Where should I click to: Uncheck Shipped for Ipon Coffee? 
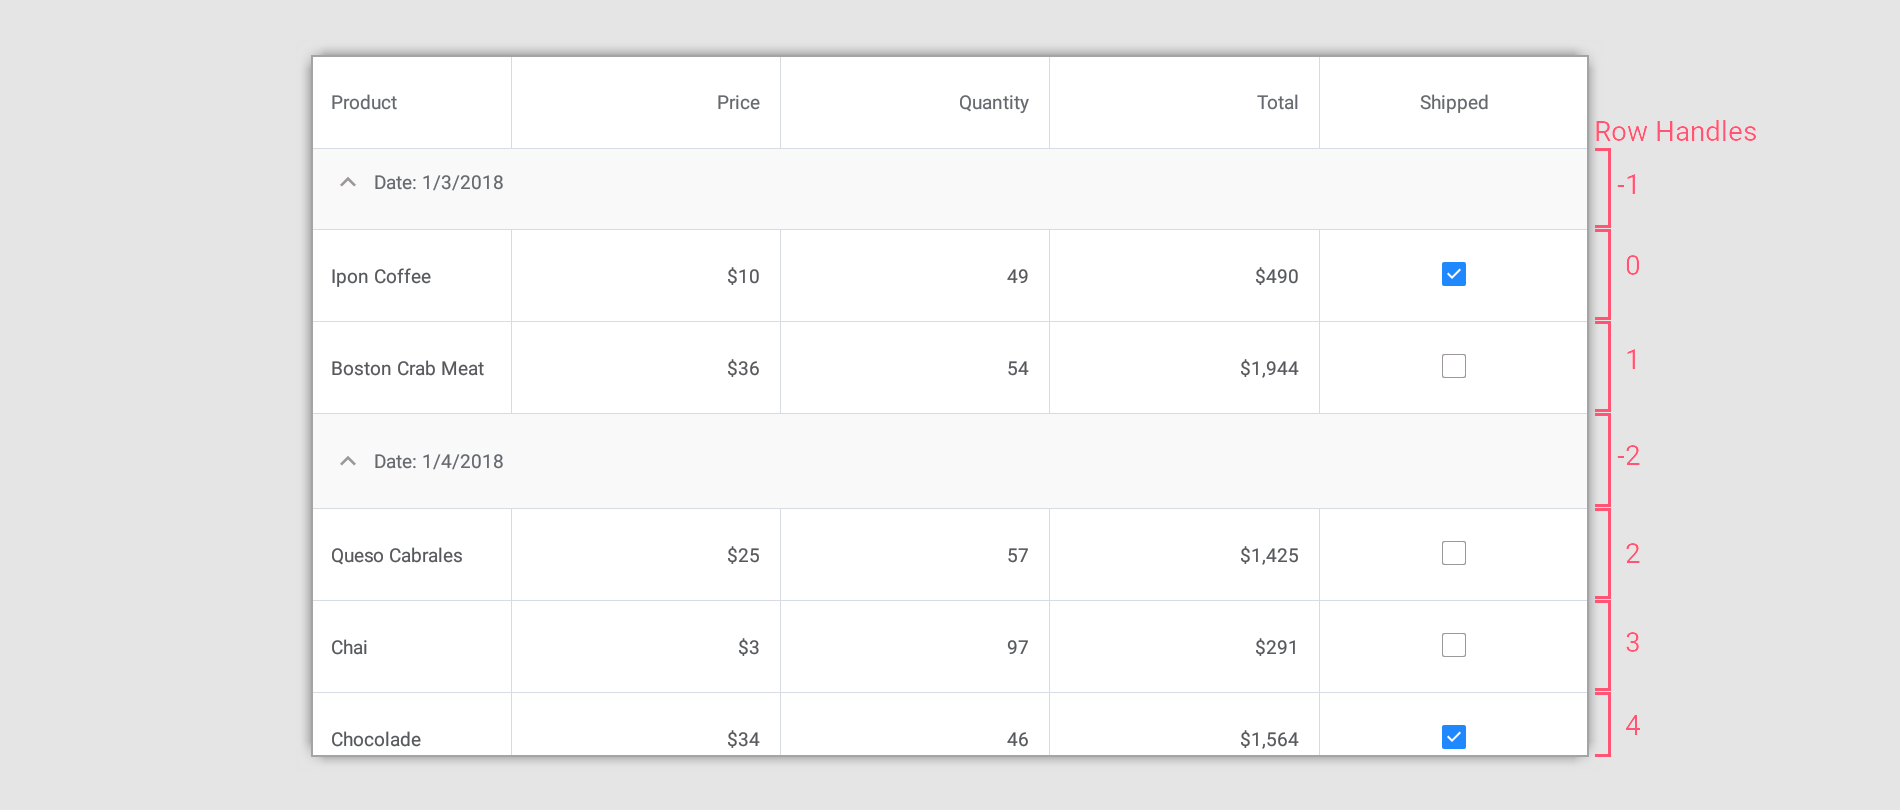pyautogui.click(x=1454, y=274)
